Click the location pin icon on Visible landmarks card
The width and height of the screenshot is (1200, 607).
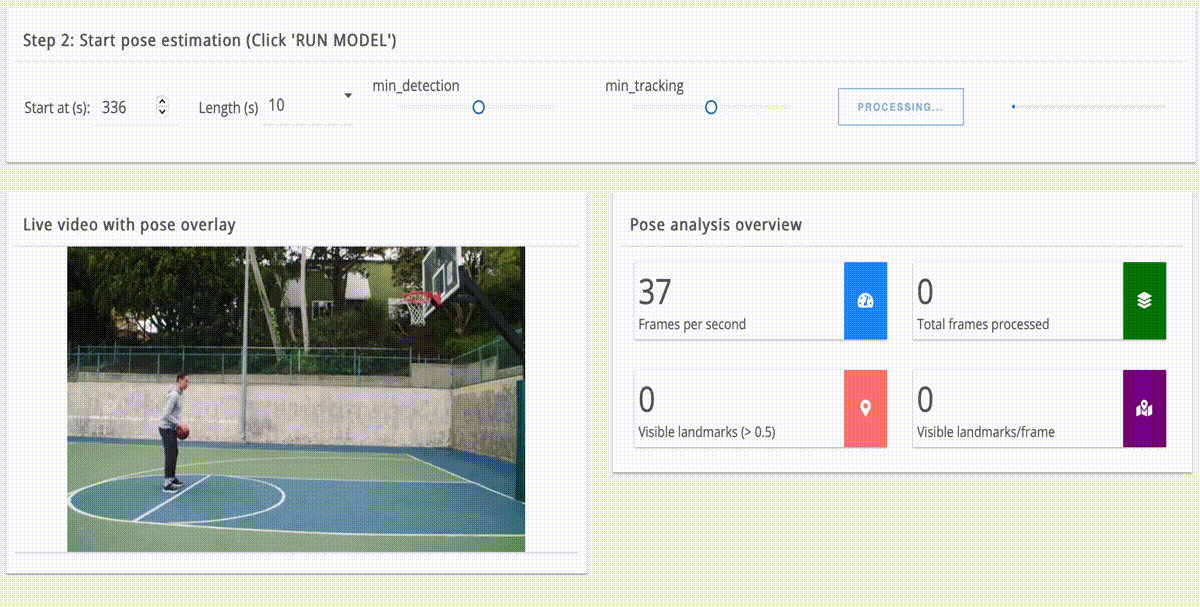(866, 408)
